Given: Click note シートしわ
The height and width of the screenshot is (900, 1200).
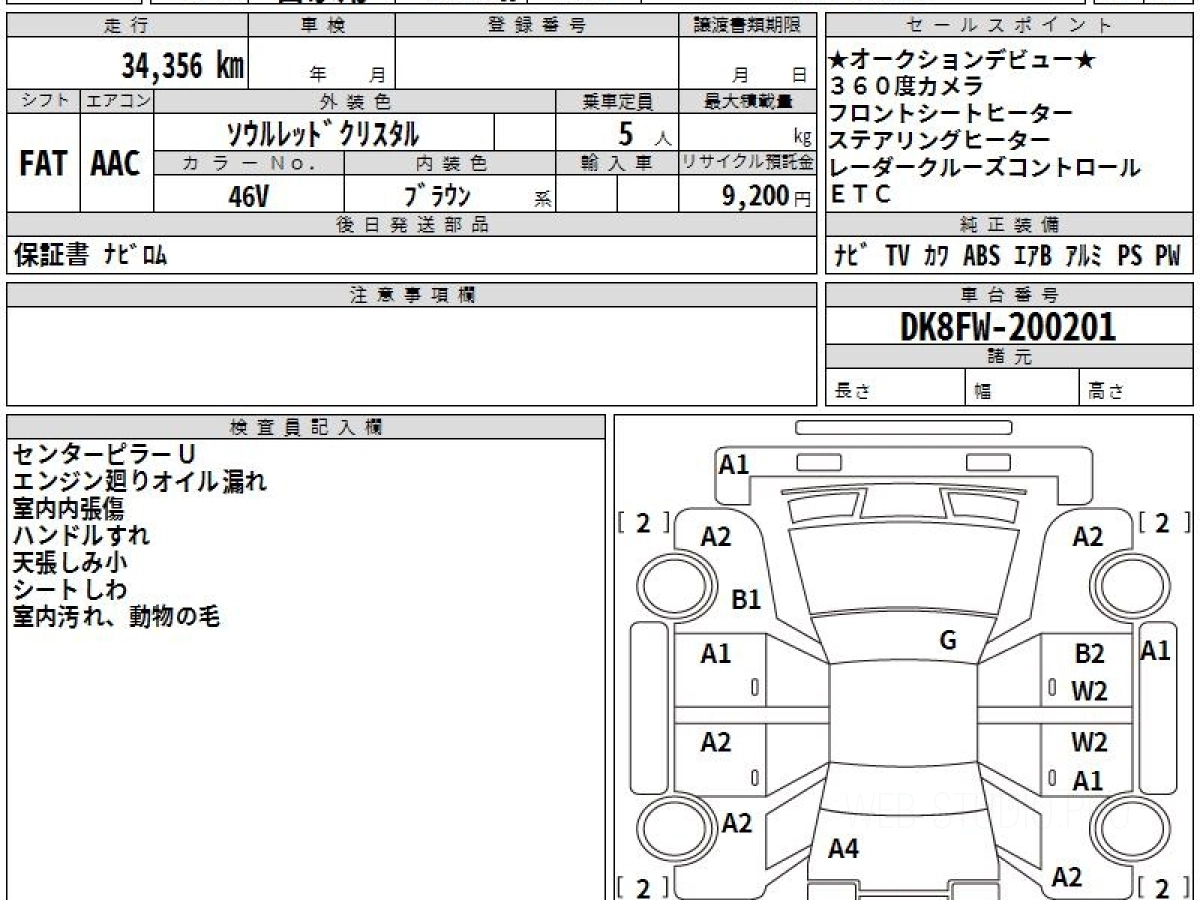Looking at the screenshot, I should 70,589.
